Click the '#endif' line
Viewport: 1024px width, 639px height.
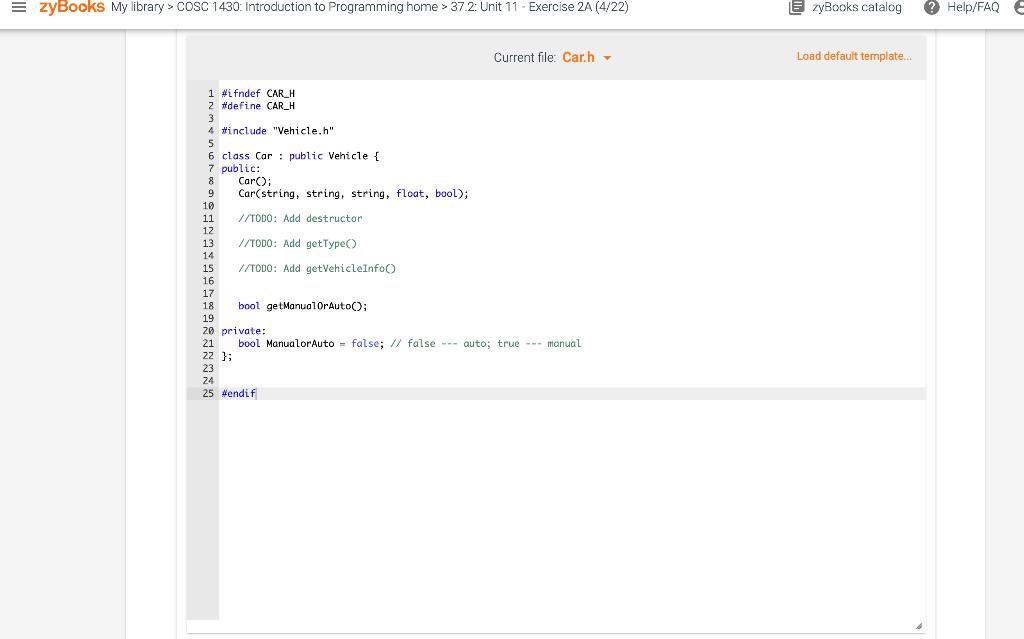pos(238,393)
